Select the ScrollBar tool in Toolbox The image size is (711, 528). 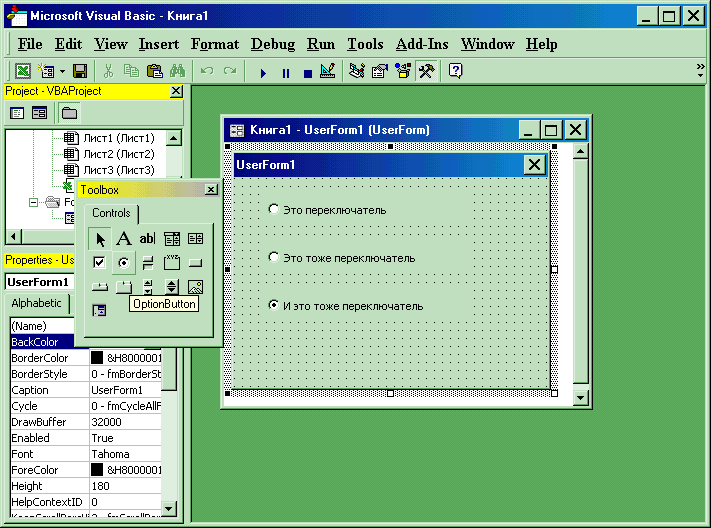pyautogui.click(x=148, y=287)
